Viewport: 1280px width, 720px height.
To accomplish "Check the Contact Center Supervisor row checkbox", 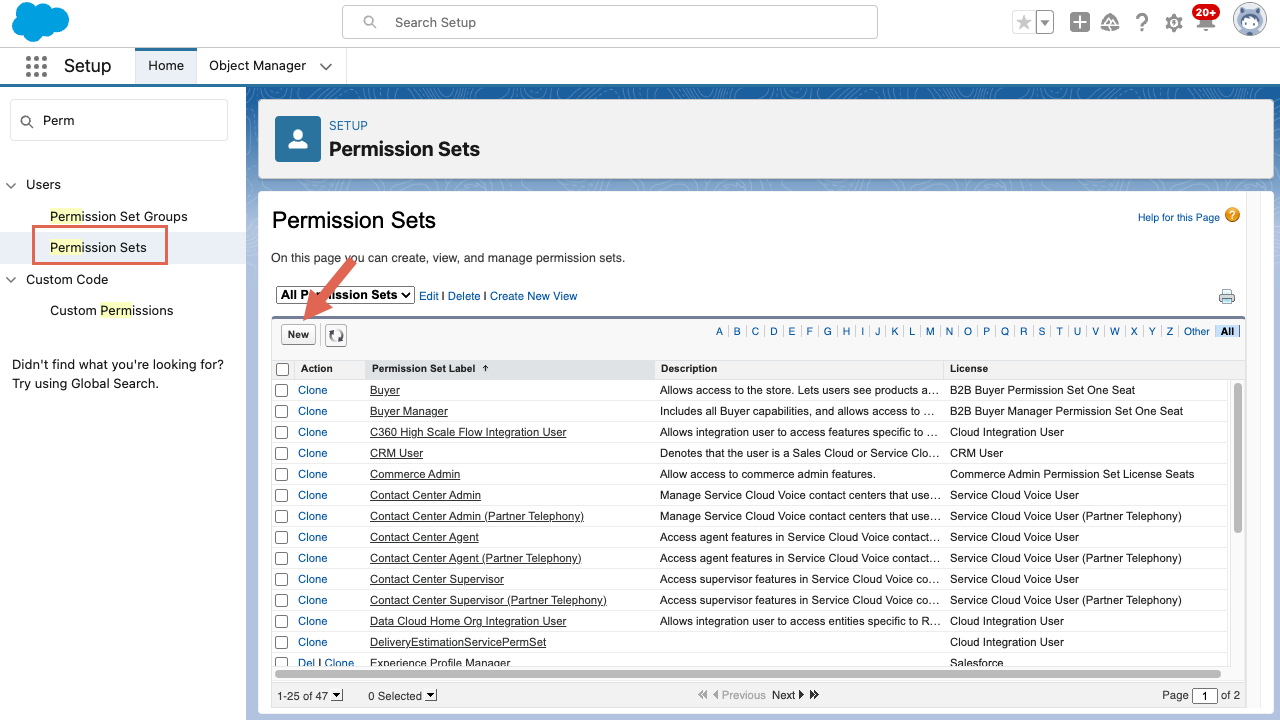I will pos(282,579).
